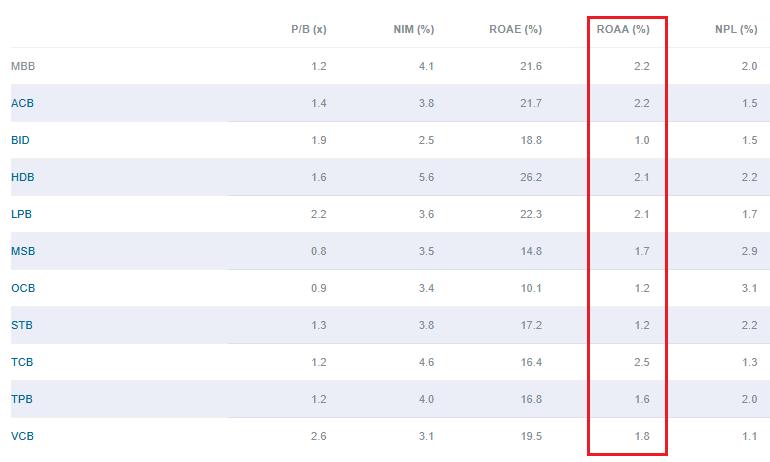Screen dimensions: 770x462
Task: Open the LPB ticker link
Action: pos(22,214)
